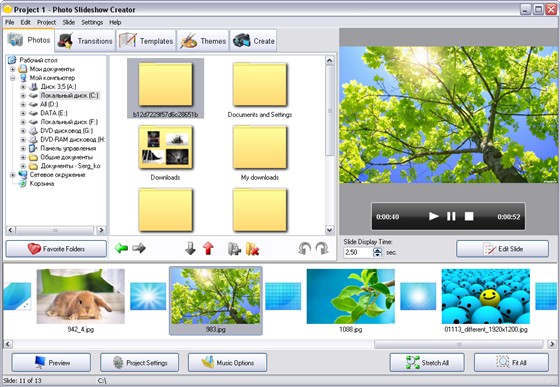Add photo with the gray down arrow

[x=190, y=248]
